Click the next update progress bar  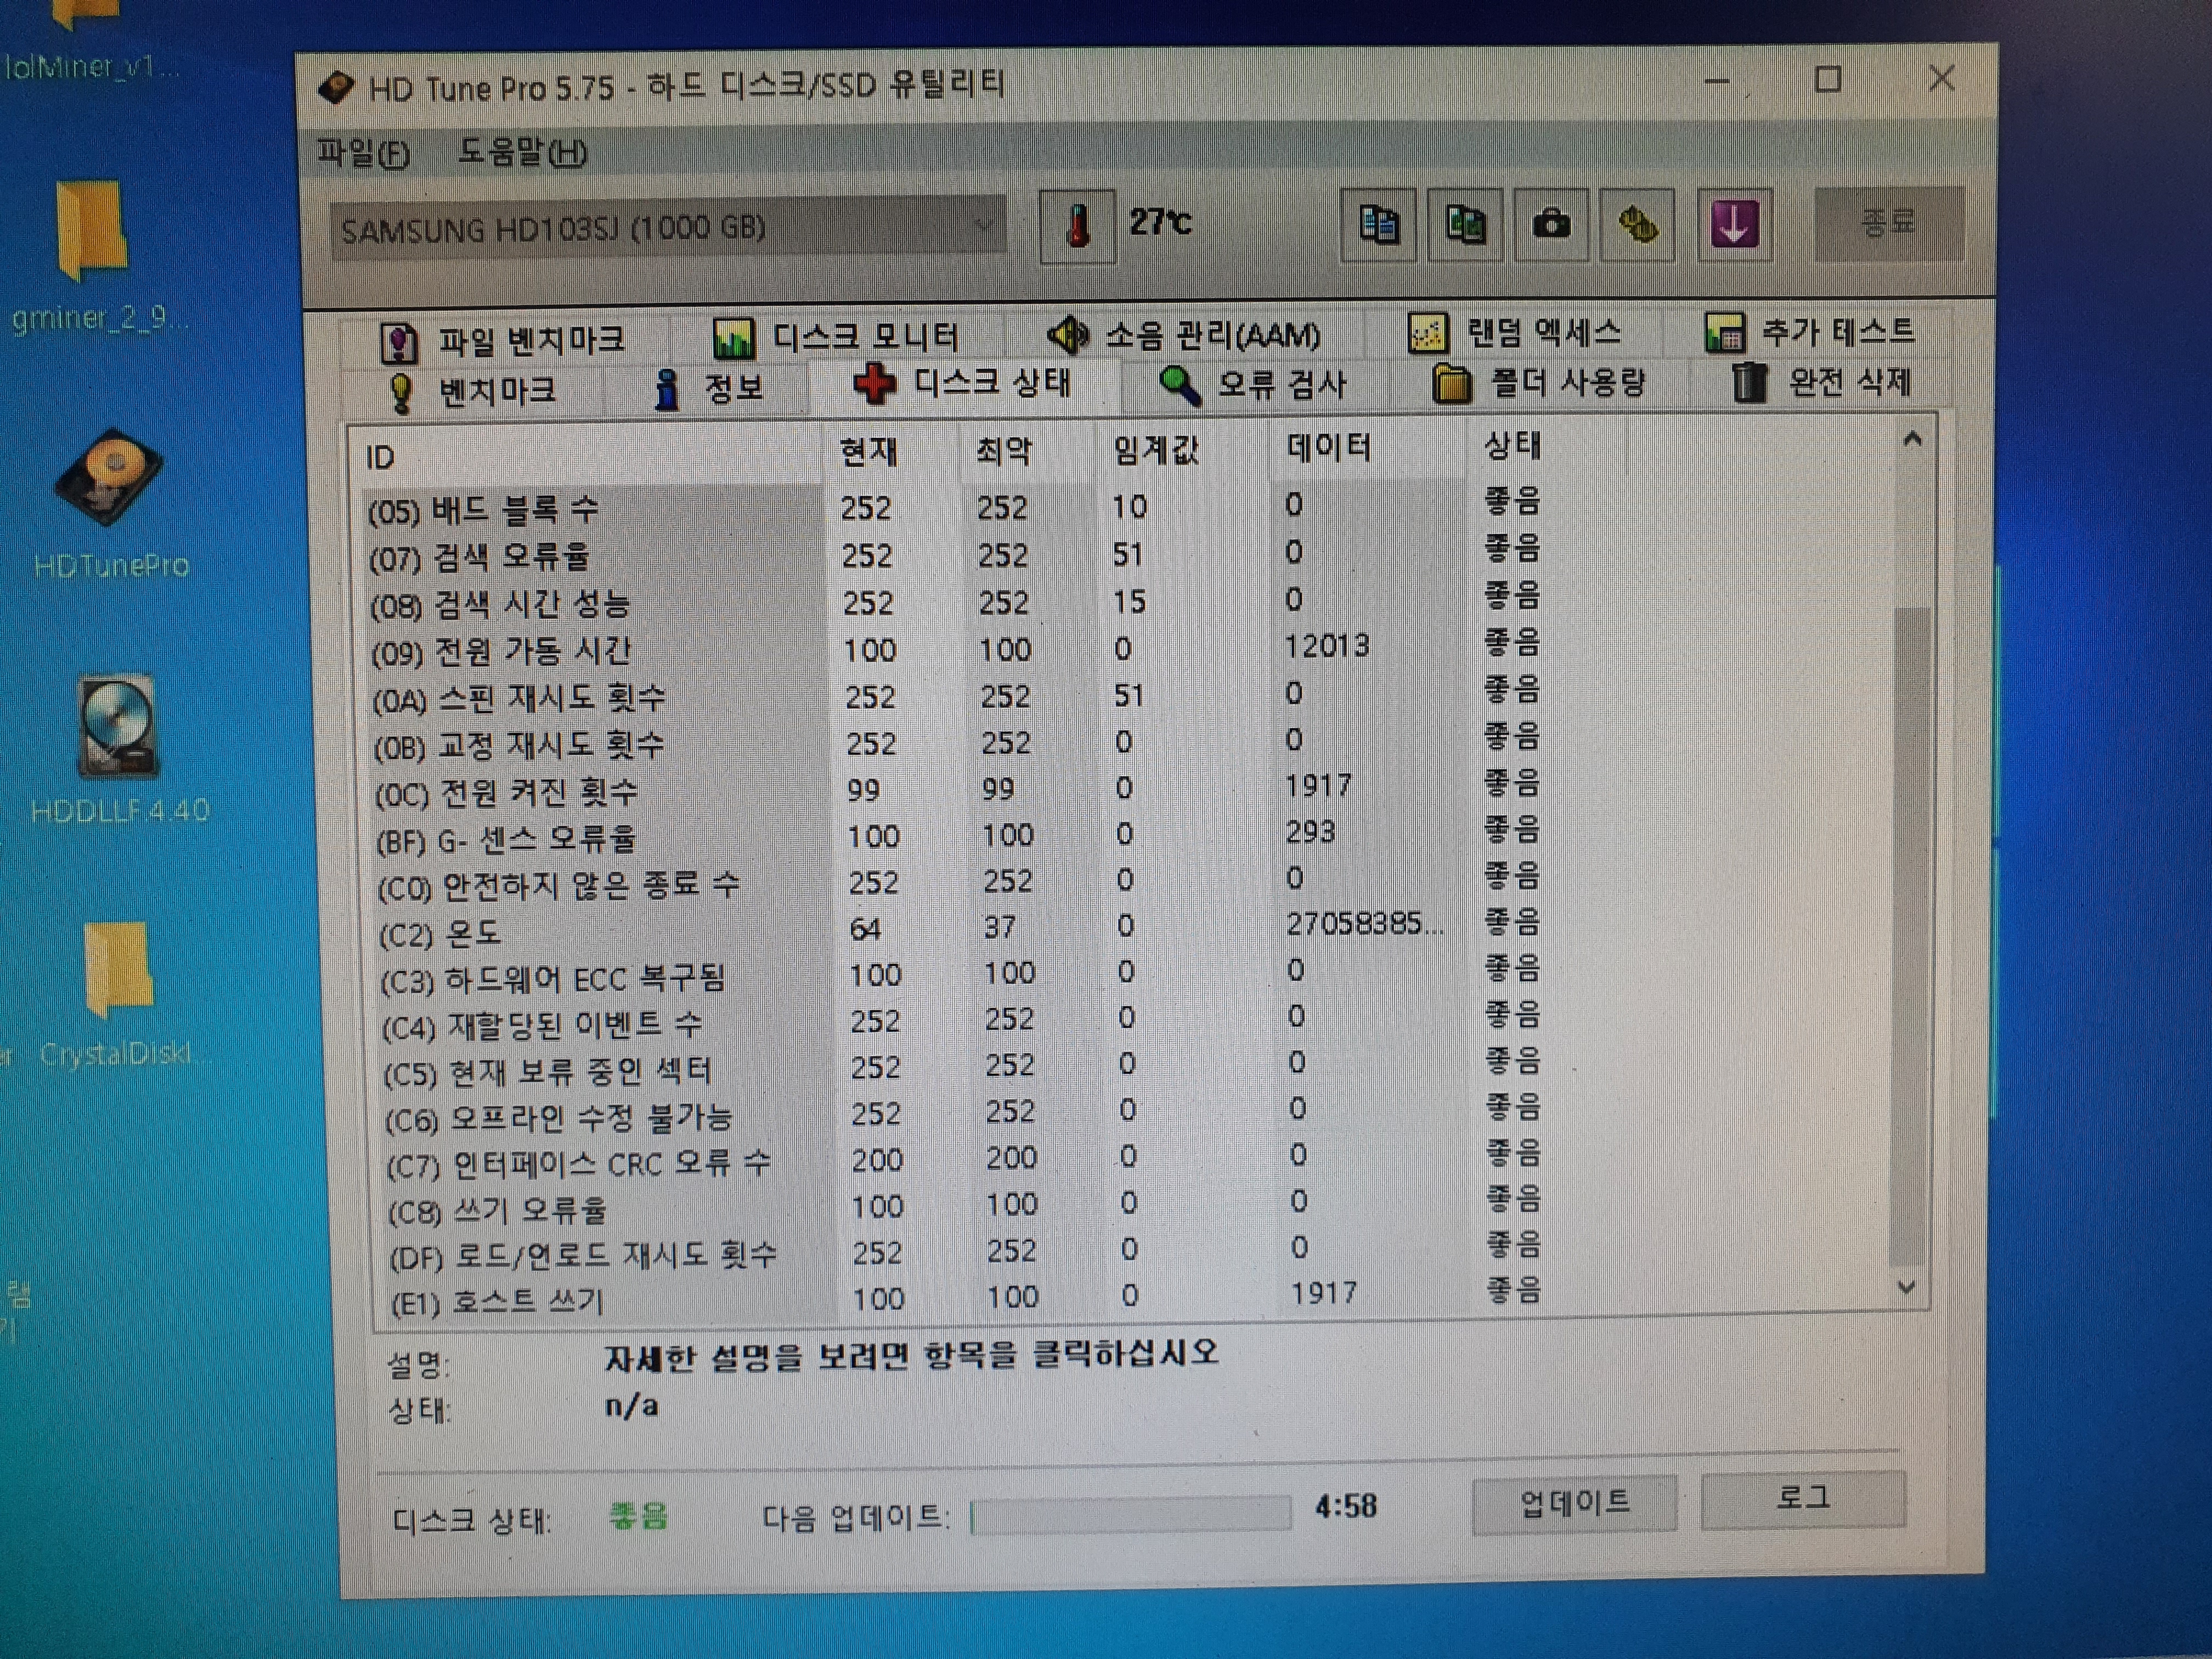point(1131,1514)
